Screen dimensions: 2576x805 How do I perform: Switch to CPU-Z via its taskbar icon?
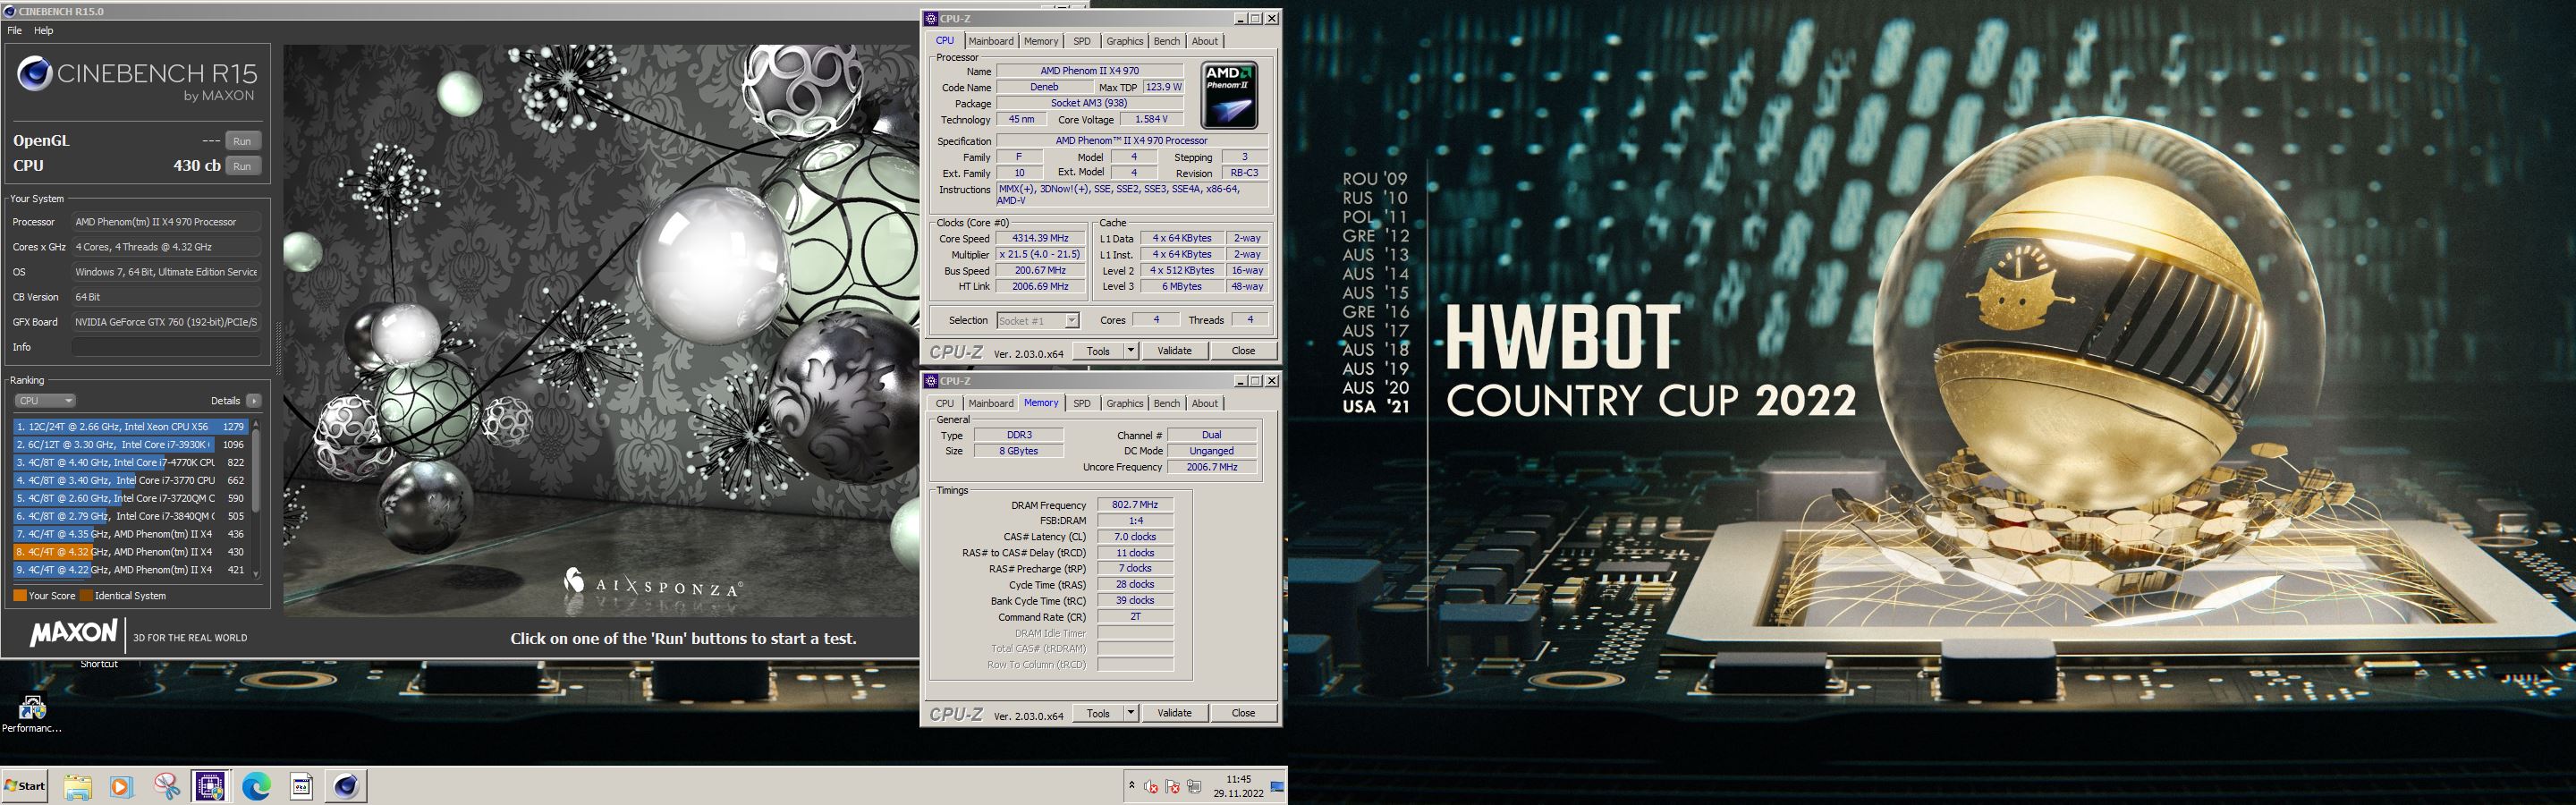point(210,787)
